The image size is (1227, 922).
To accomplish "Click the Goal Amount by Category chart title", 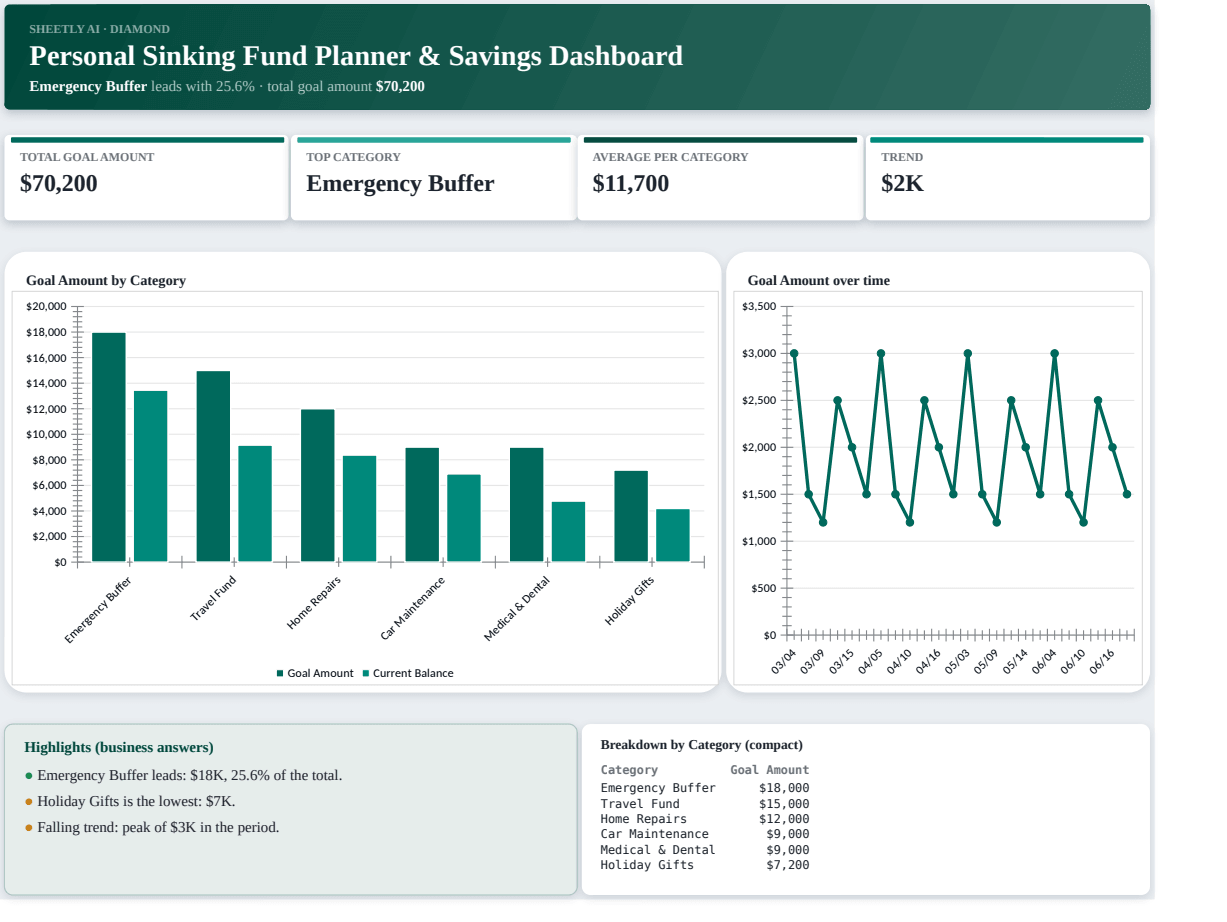I will 106,280.
